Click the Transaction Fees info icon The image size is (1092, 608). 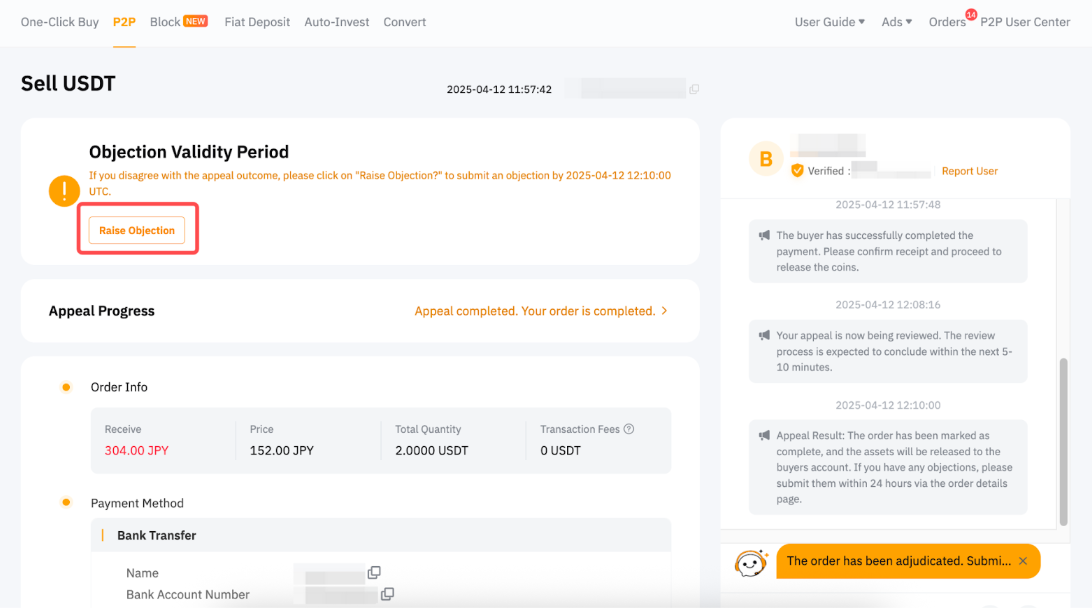629,429
